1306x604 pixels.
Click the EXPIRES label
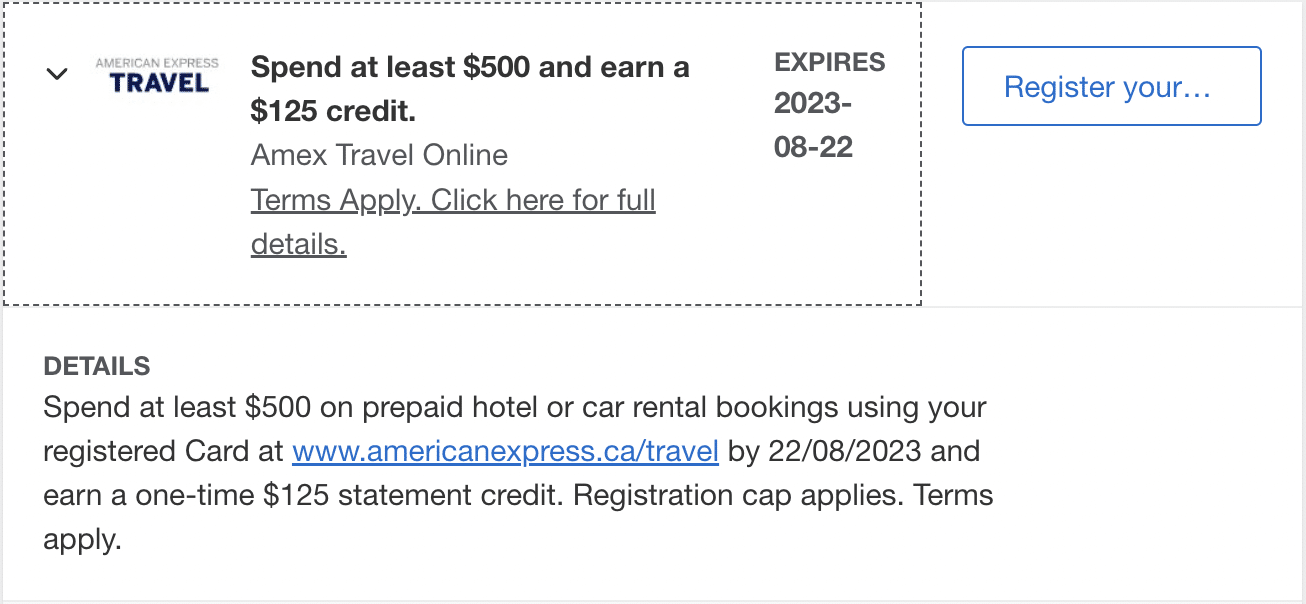pyautogui.click(x=829, y=62)
